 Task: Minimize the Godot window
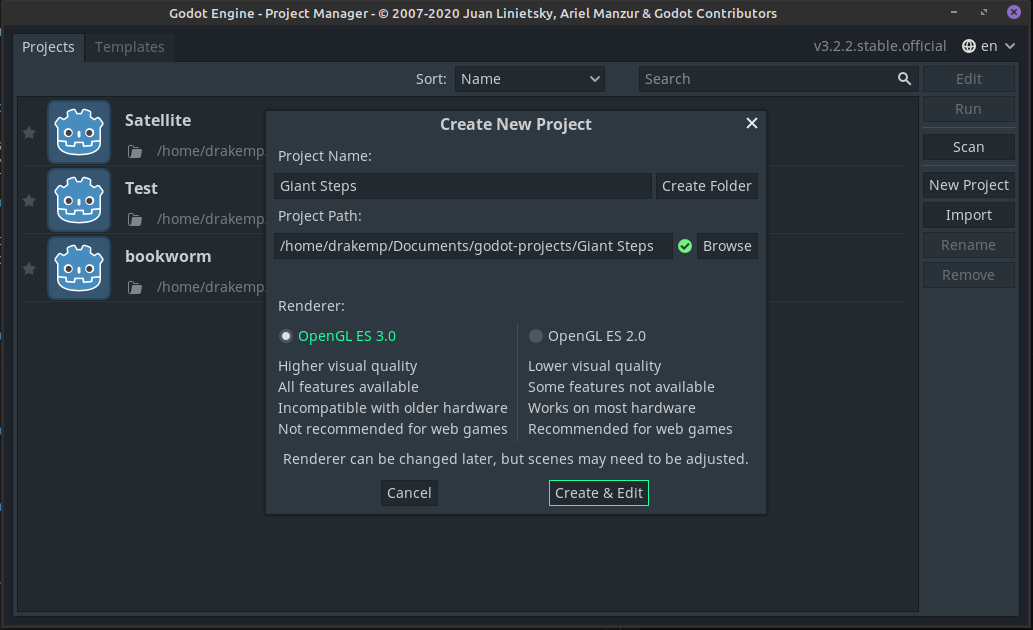953,13
